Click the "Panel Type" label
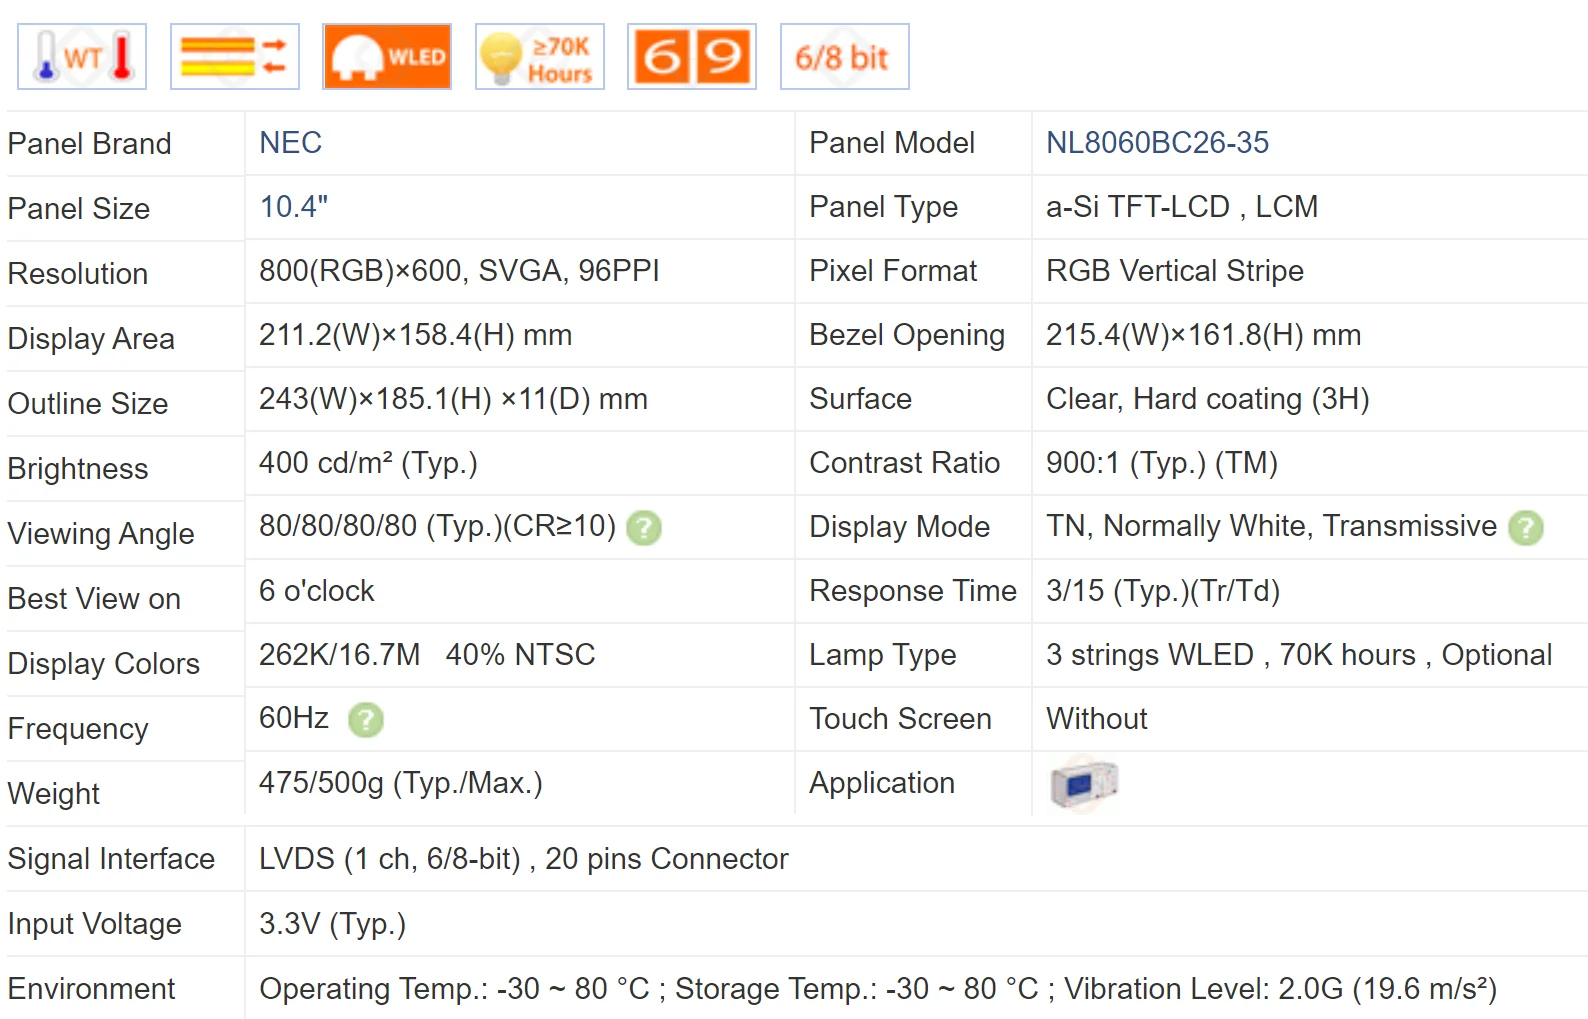This screenshot has width=1588, height=1019. pos(883,207)
